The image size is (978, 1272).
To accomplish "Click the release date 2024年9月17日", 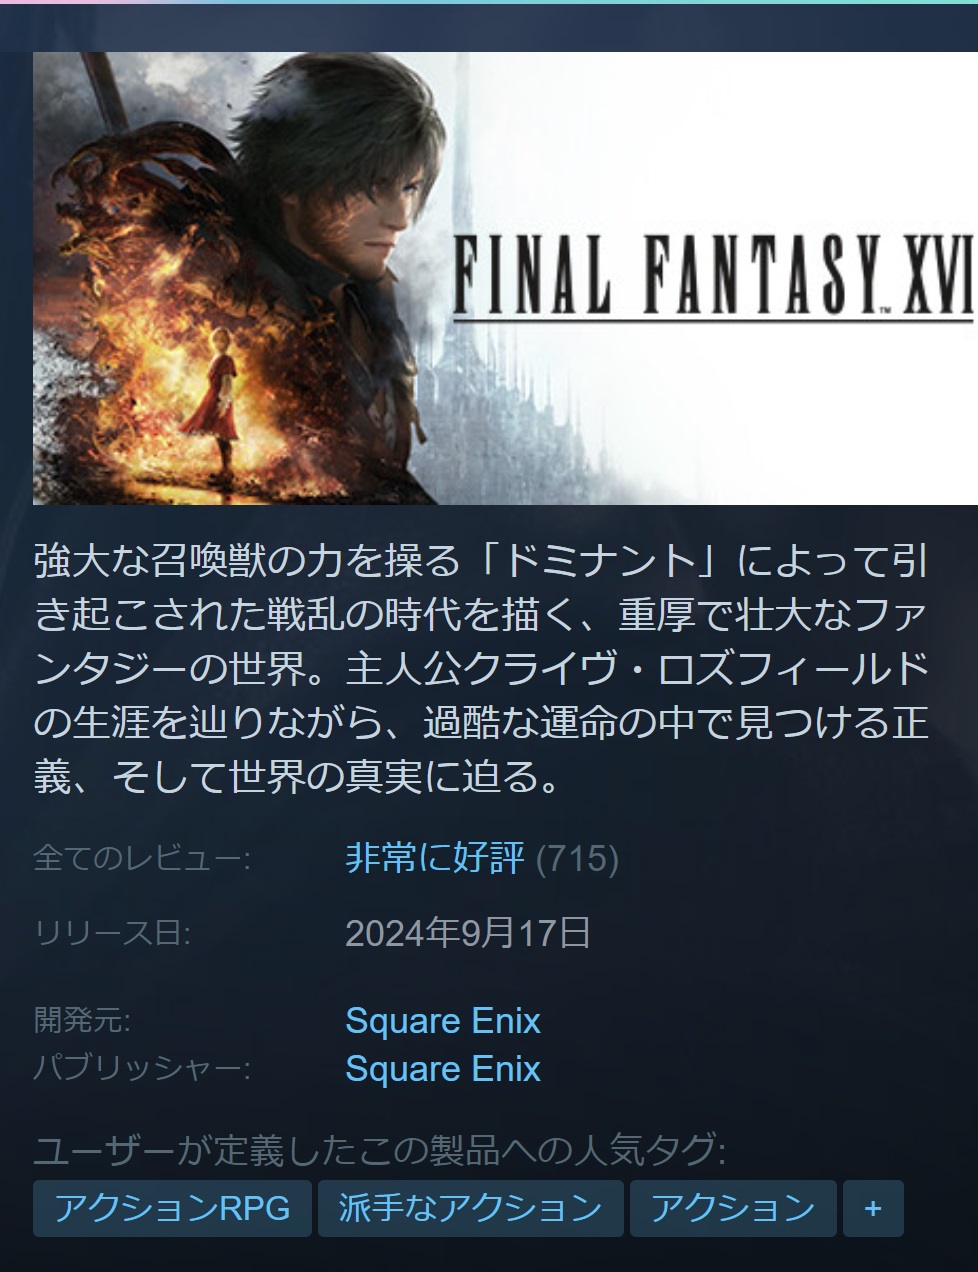I will (x=468, y=933).
